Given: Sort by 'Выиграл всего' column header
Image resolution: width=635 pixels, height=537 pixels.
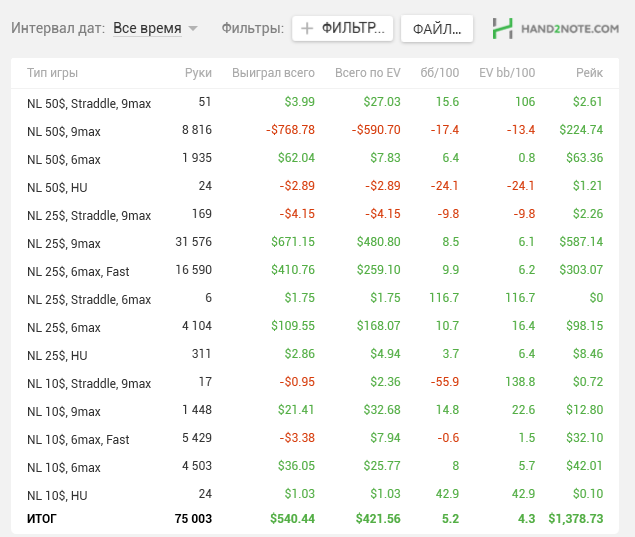Looking at the screenshot, I should pyautogui.click(x=273, y=73).
